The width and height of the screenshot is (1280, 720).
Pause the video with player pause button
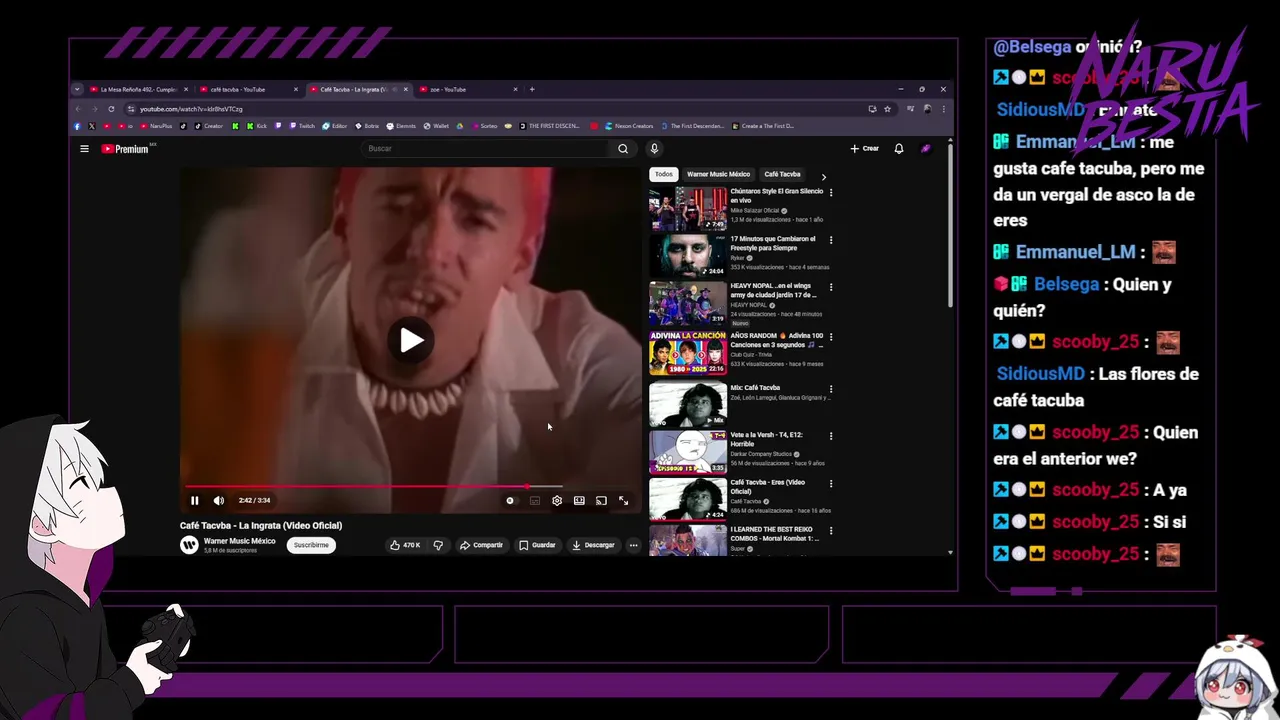[195, 501]
